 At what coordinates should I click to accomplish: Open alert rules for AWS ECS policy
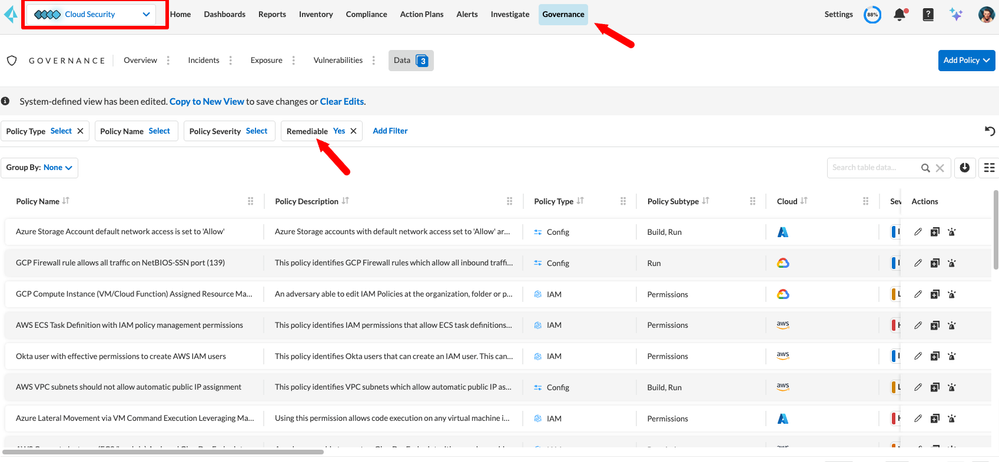[951, 325]
